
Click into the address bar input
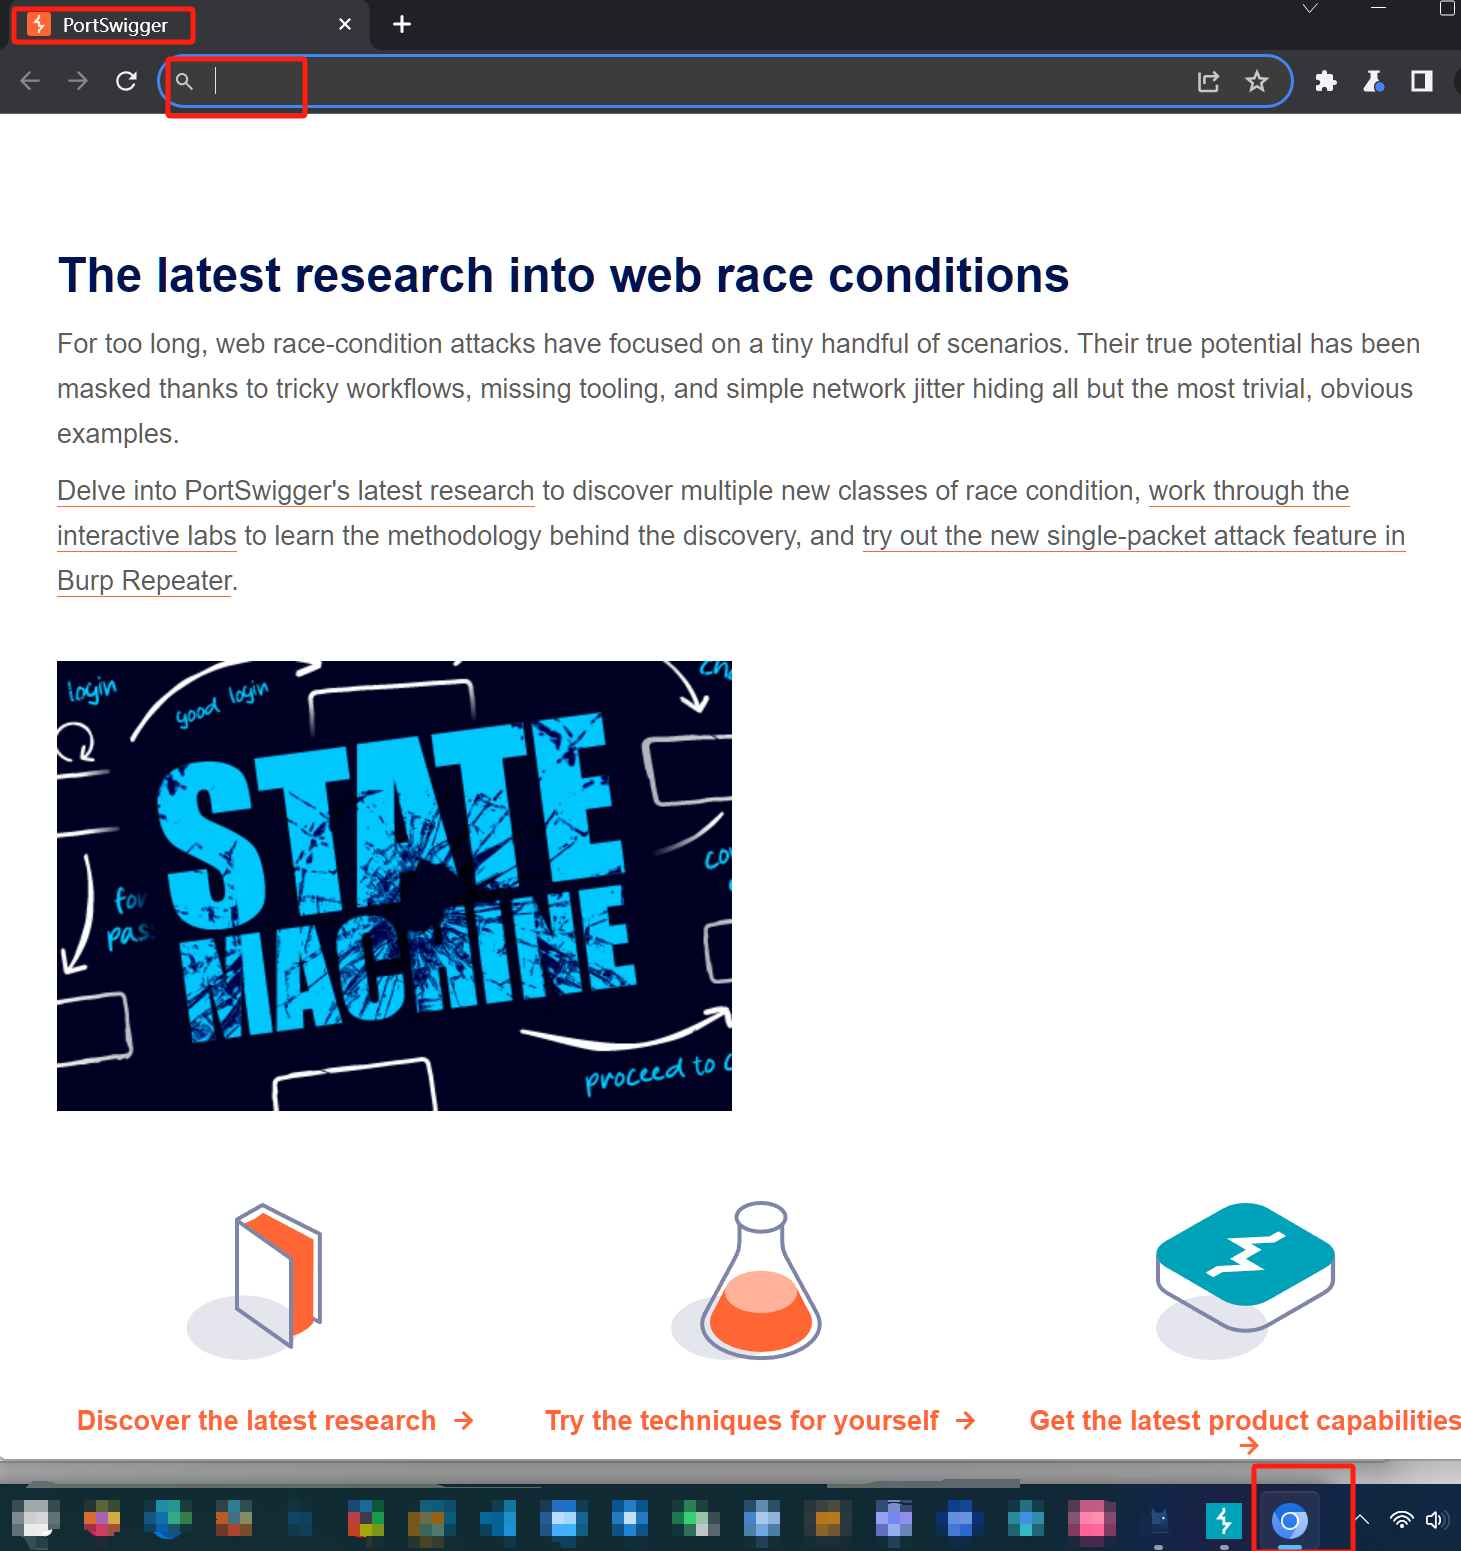pos(680,82)
